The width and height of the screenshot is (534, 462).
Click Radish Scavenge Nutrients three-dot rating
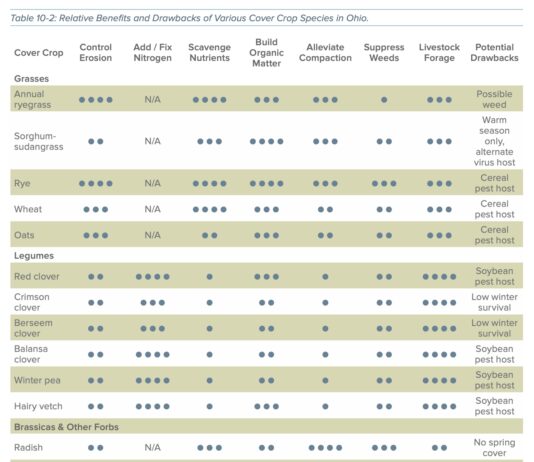(x=209, y=448)
